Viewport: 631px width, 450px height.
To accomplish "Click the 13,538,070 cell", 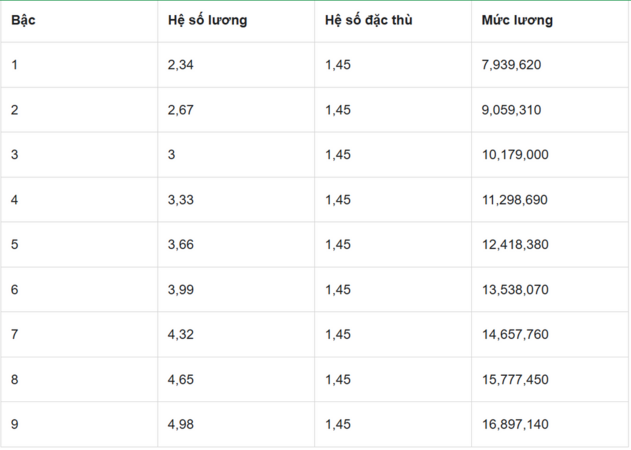I will click(x=515, y=289).
